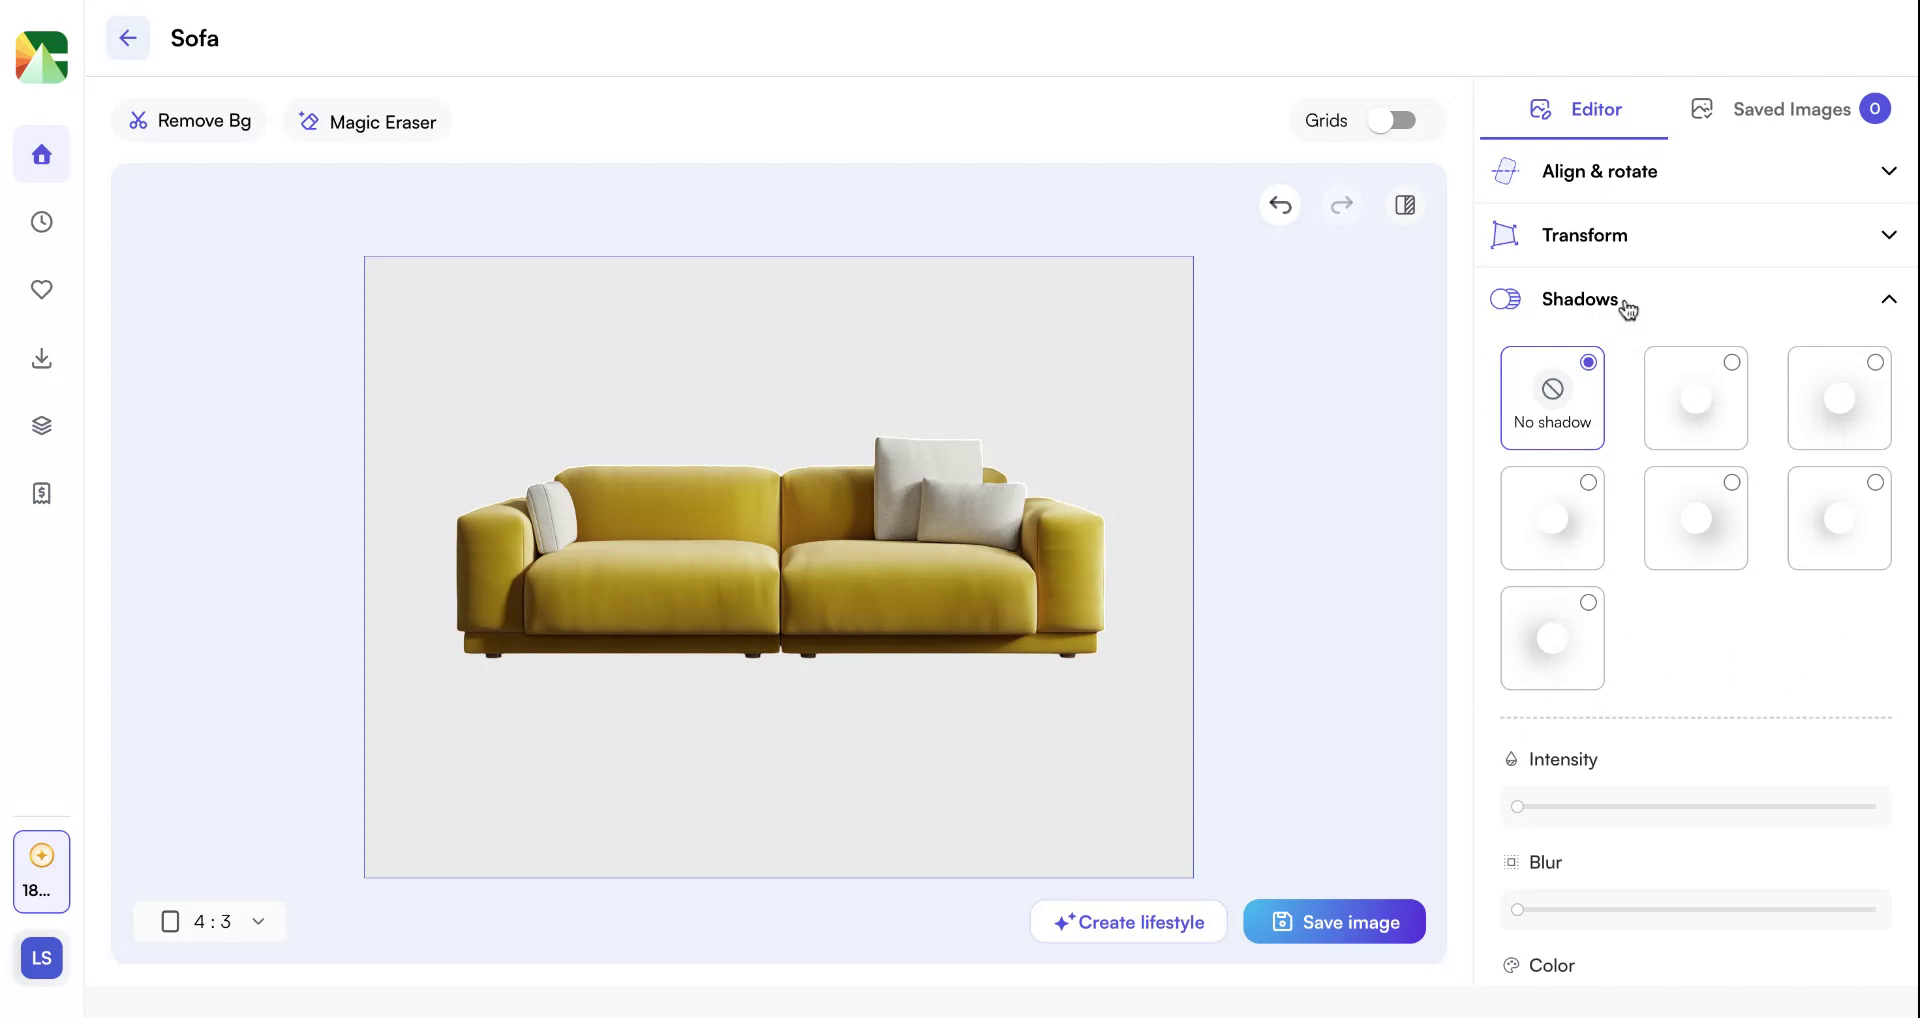The image size is (1920, 1018).
Task: Expand the Align & rotate section
Action: (x=1888, y=171)
